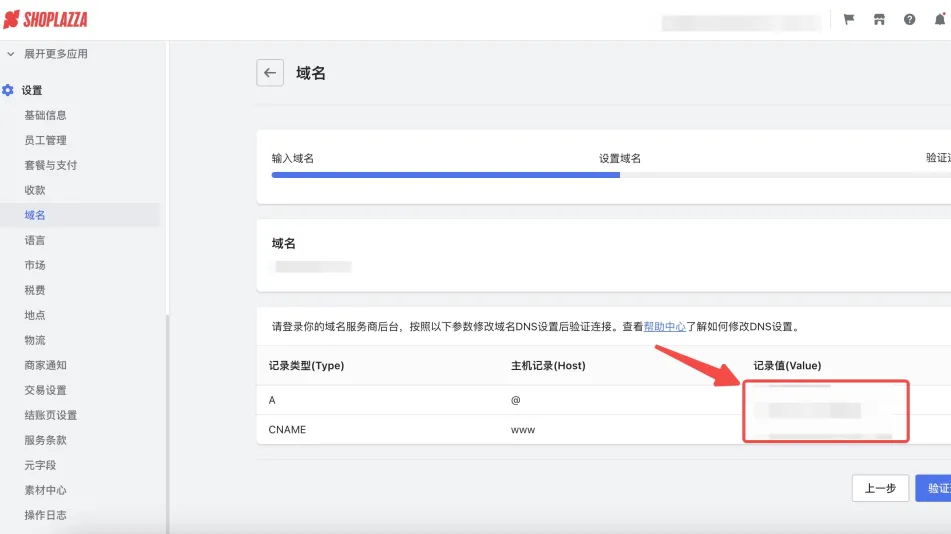
Task: Click the 上一步 button
Action: pyautogui.click(x=880, y=488)
